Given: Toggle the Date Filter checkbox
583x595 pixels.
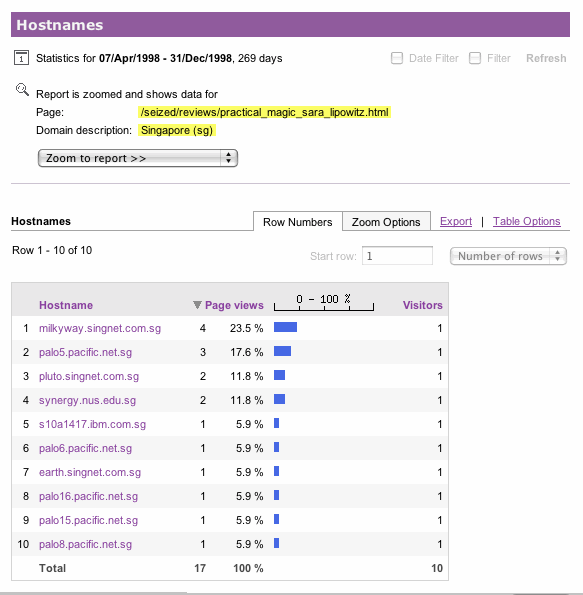Looking at the screenshot, I should click(x=397, y=58).
